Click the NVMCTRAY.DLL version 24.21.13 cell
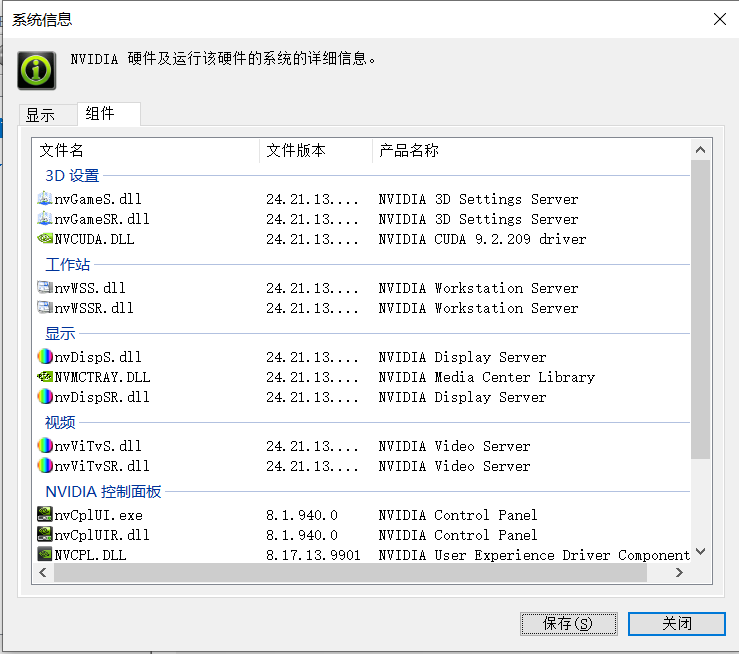 point(312,377)
